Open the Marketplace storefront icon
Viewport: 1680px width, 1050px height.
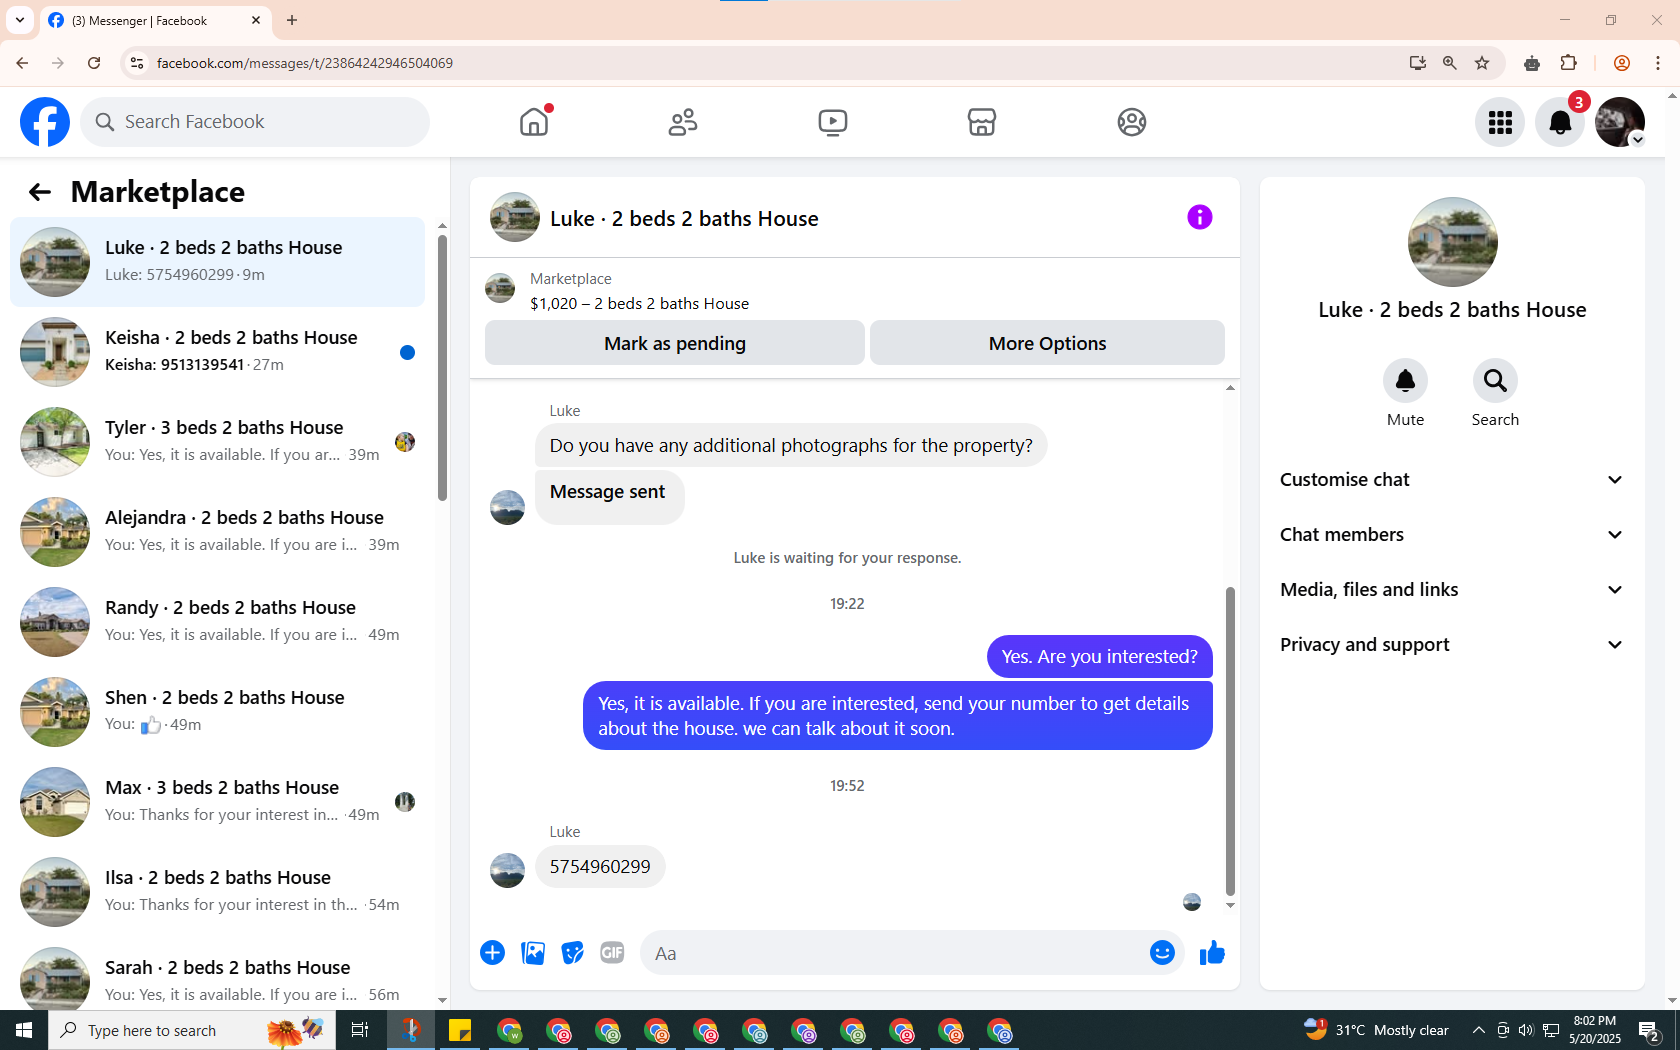click(982, 122)
